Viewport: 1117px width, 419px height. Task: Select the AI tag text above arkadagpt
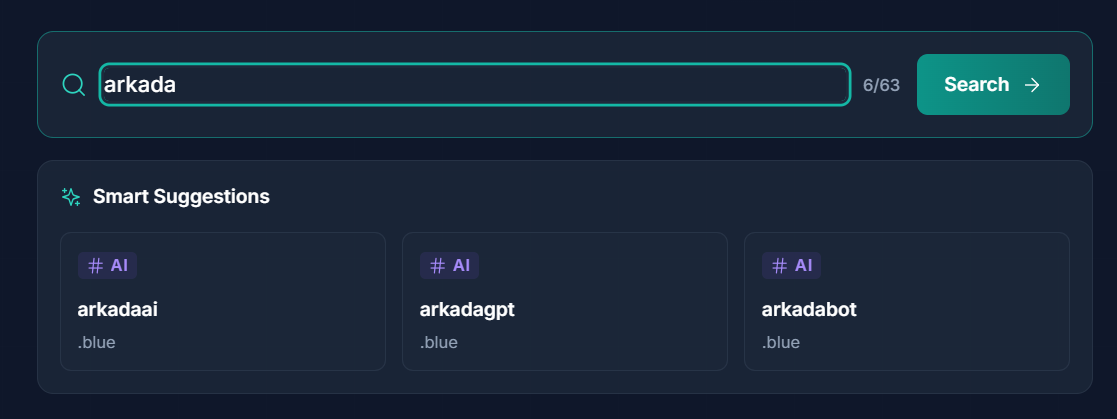pos(461,266)
